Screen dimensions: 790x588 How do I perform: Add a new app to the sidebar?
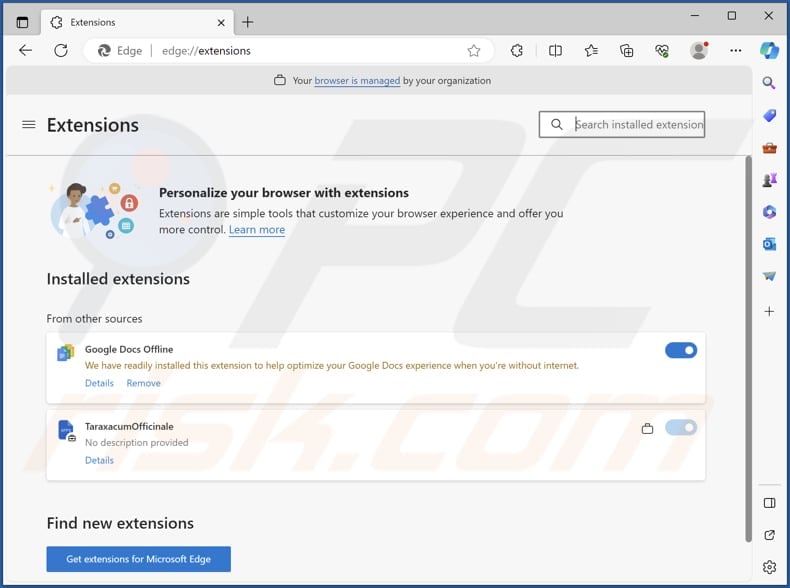[769, 311]
